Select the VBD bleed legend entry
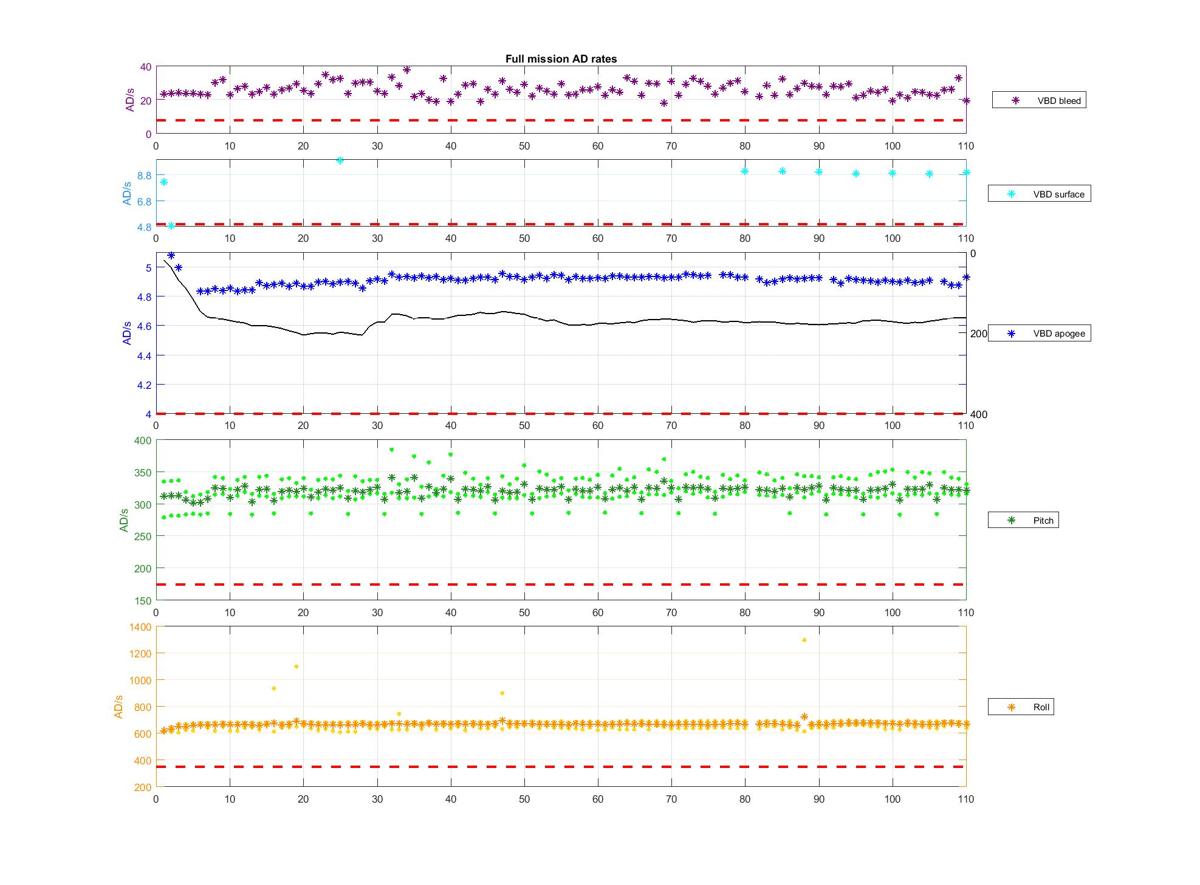 point(1040,100)
